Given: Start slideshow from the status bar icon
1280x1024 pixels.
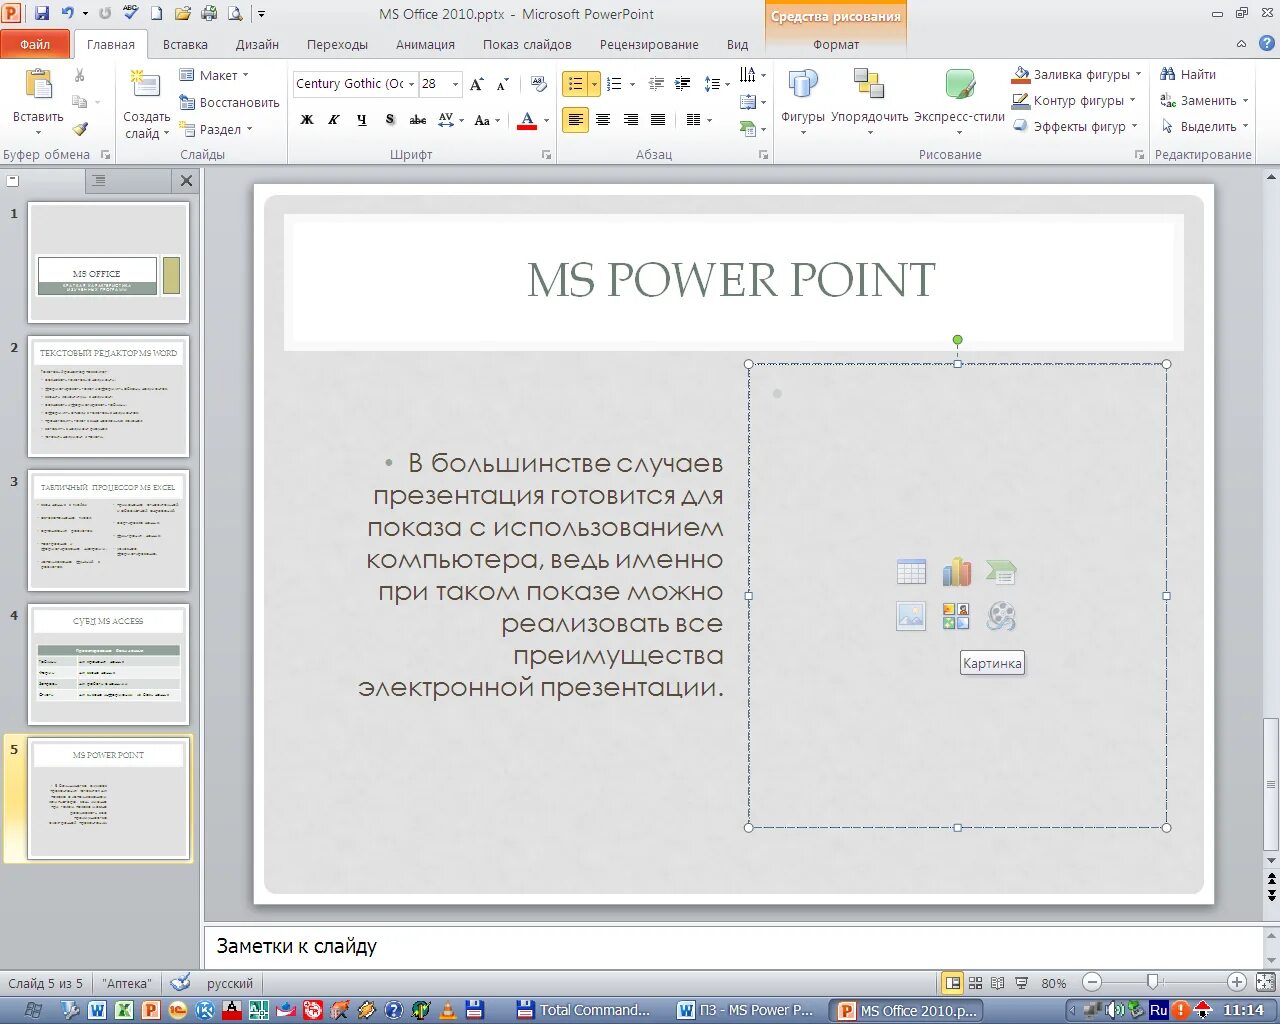Looking at the screenshot, I should pos(1022,983).
